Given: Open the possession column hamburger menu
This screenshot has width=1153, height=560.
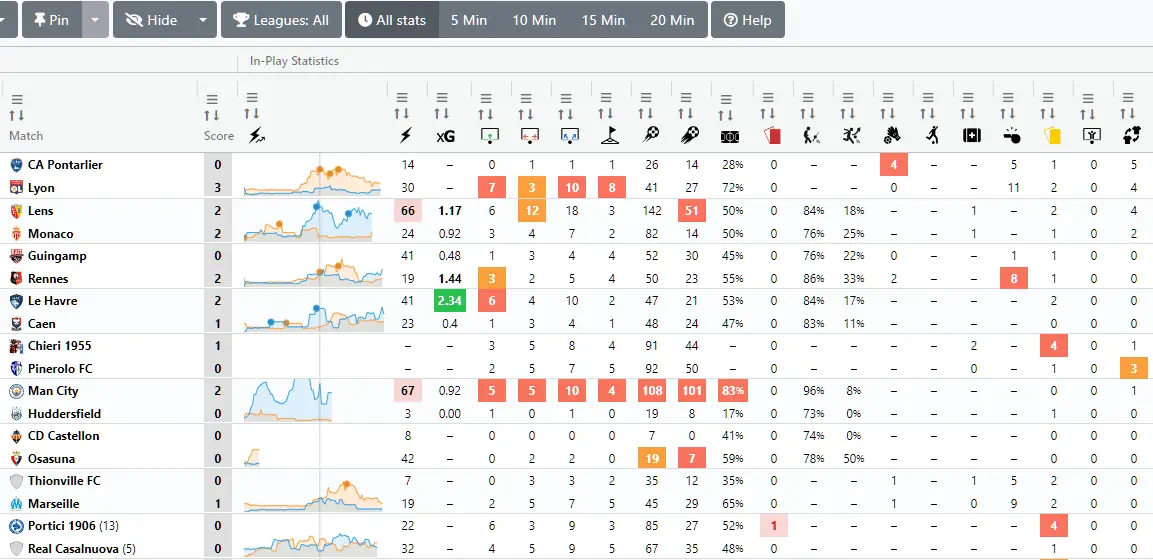Looking at the screenshot, I should 726,99.
